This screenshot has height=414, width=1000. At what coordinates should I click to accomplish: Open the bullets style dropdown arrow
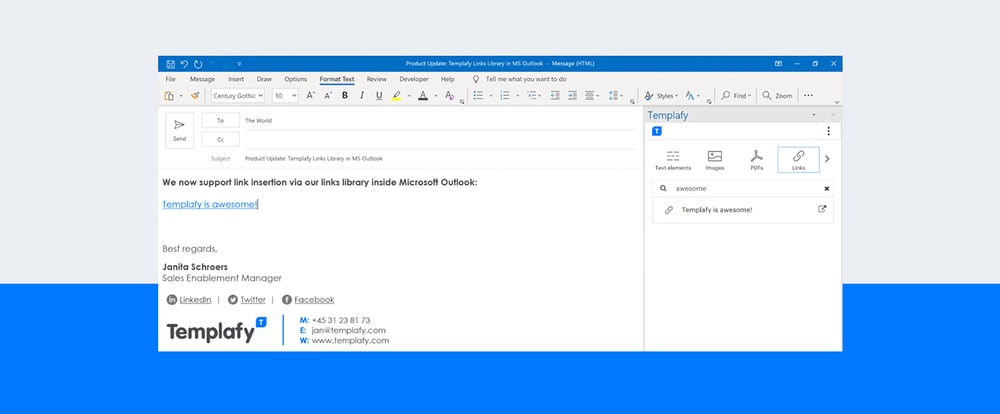490,96
